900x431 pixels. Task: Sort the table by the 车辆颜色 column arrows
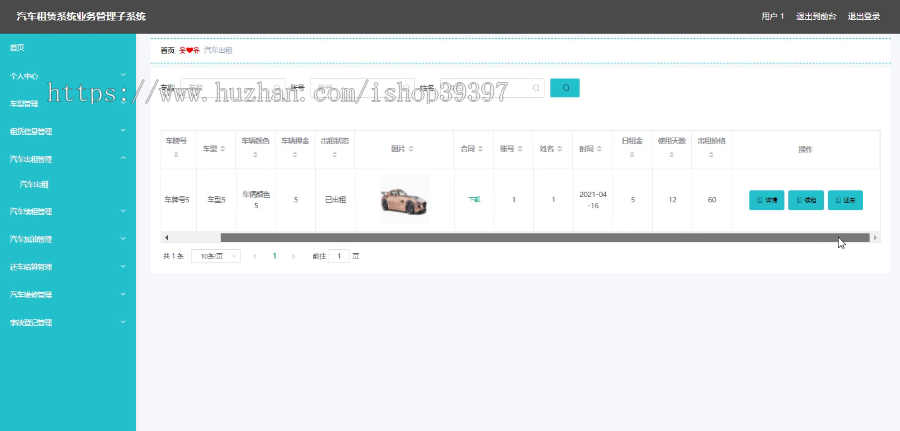tap(255, 155)
